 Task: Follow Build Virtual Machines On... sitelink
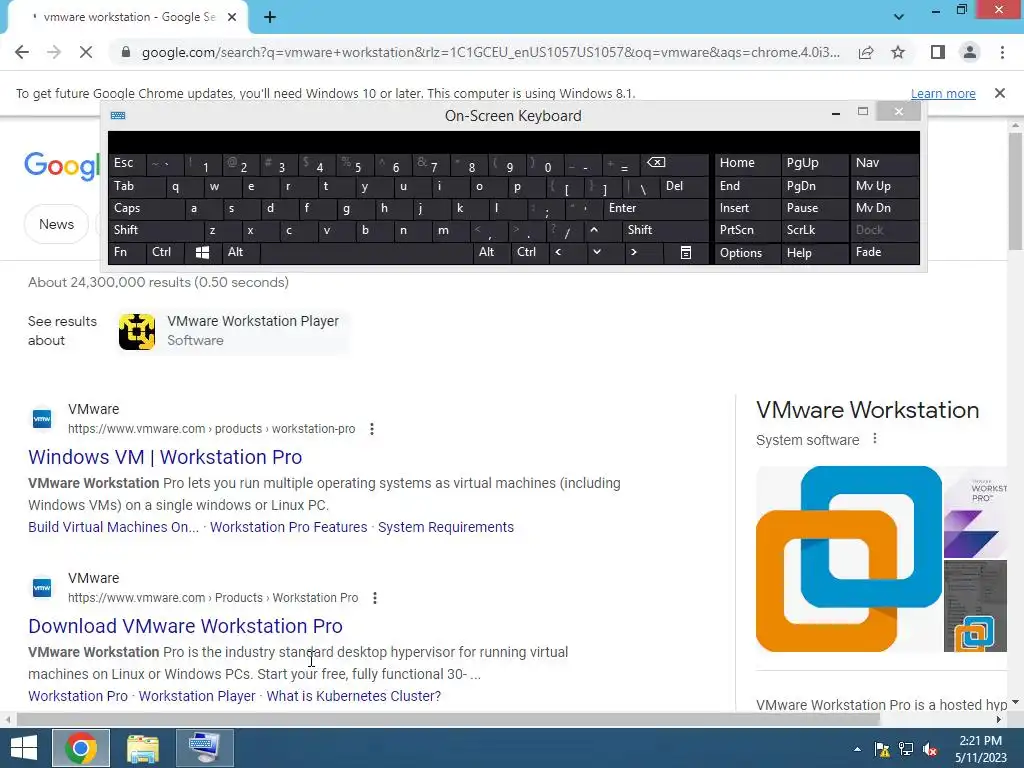pyautogui.click(x=114, y=527)
